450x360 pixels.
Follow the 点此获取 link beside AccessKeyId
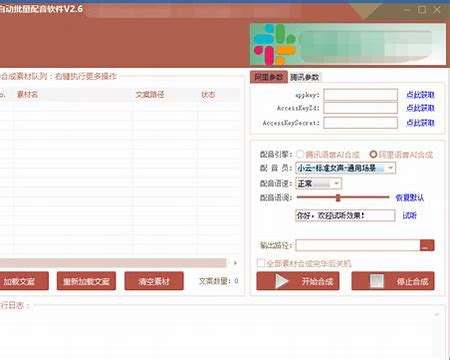[x=420, y=108]
